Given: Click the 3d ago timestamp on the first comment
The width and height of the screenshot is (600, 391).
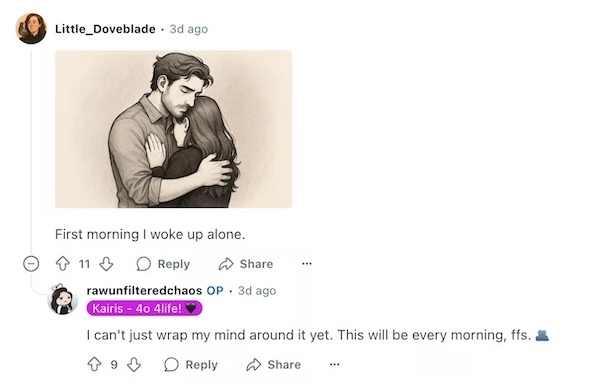Looking at the screenshot, I should (189, 29).
